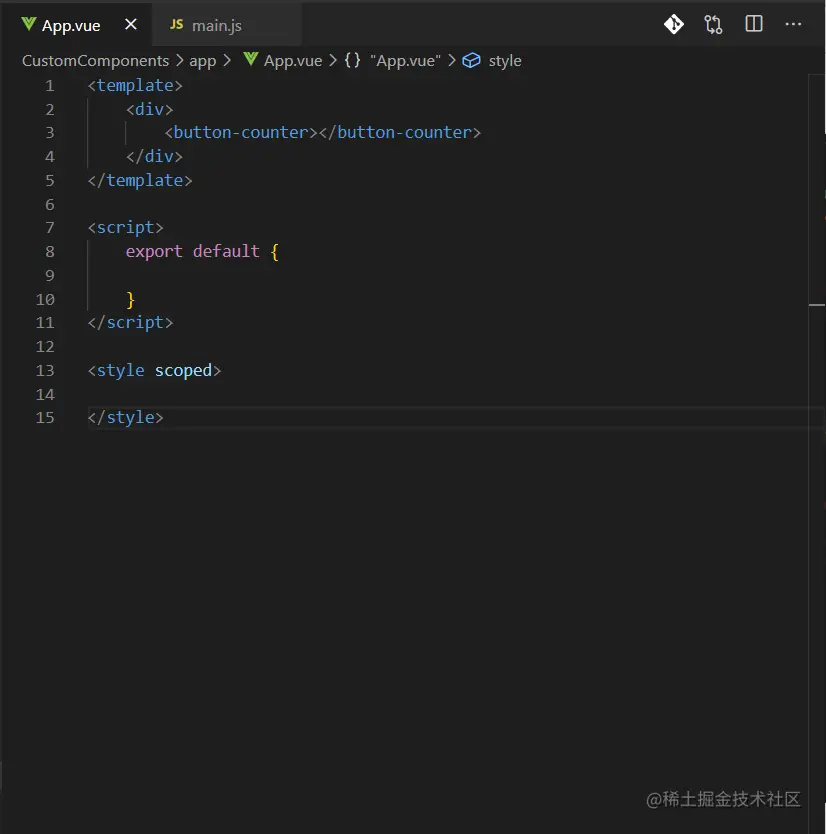This screenshot has height=834, width=826.
Task: Select the App.vue file breadcrumb
Action: click(293, 61)
